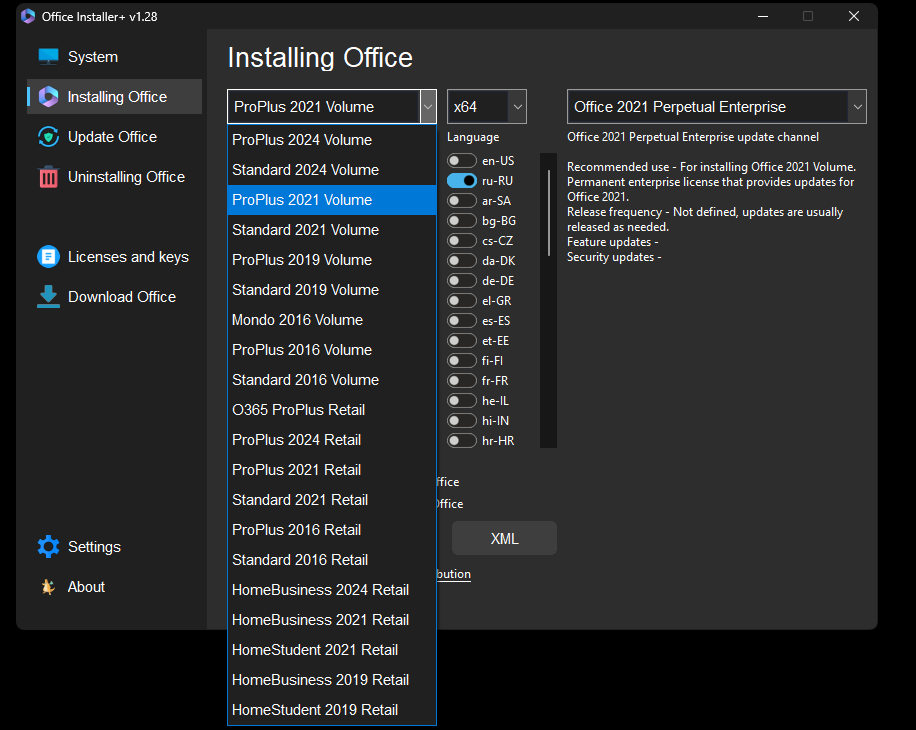This screenshot has height=730, width=916.
Task: Click the XML button
Action: point(504,538)
